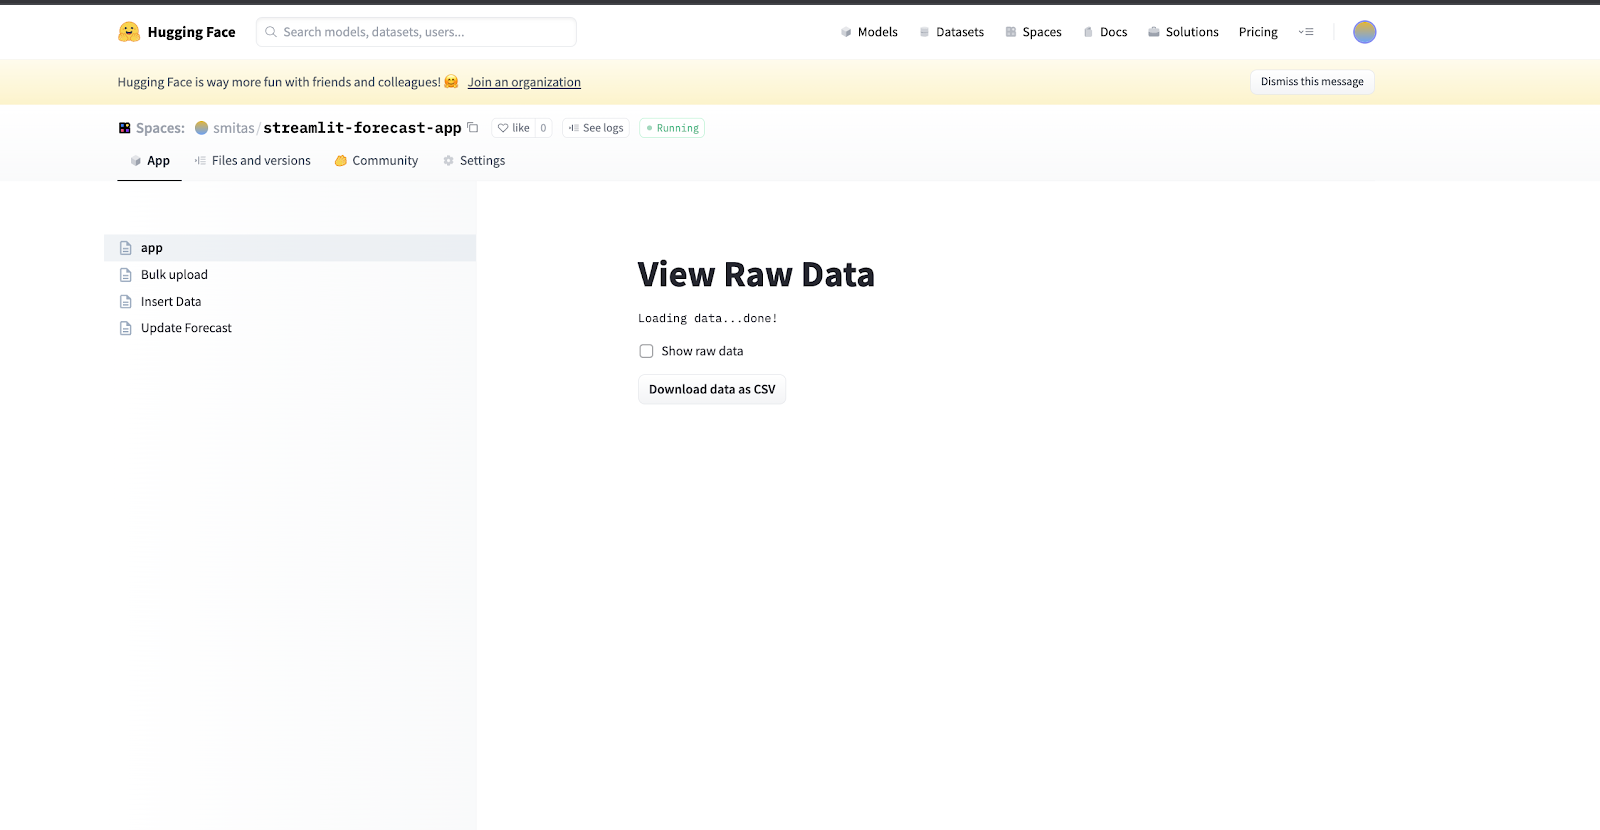Click the View Raw Data heading
Screen dimensions: 1600x830
(x=756, y=275)
